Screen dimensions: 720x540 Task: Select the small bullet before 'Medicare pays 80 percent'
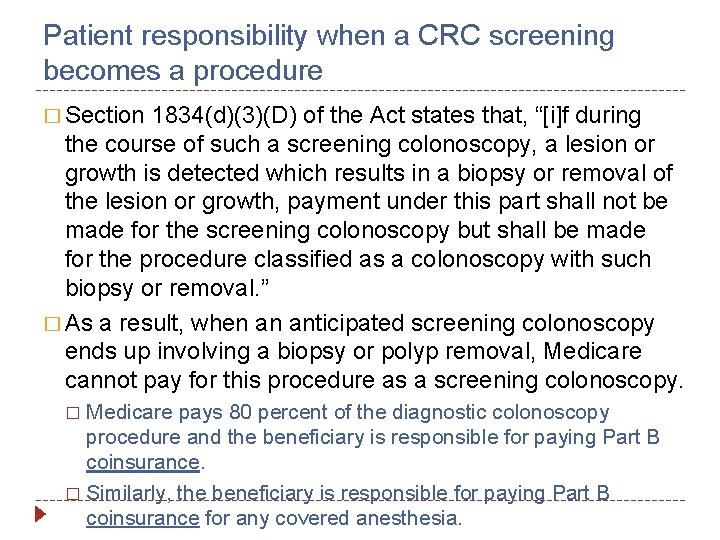click(x=73, y=413)
